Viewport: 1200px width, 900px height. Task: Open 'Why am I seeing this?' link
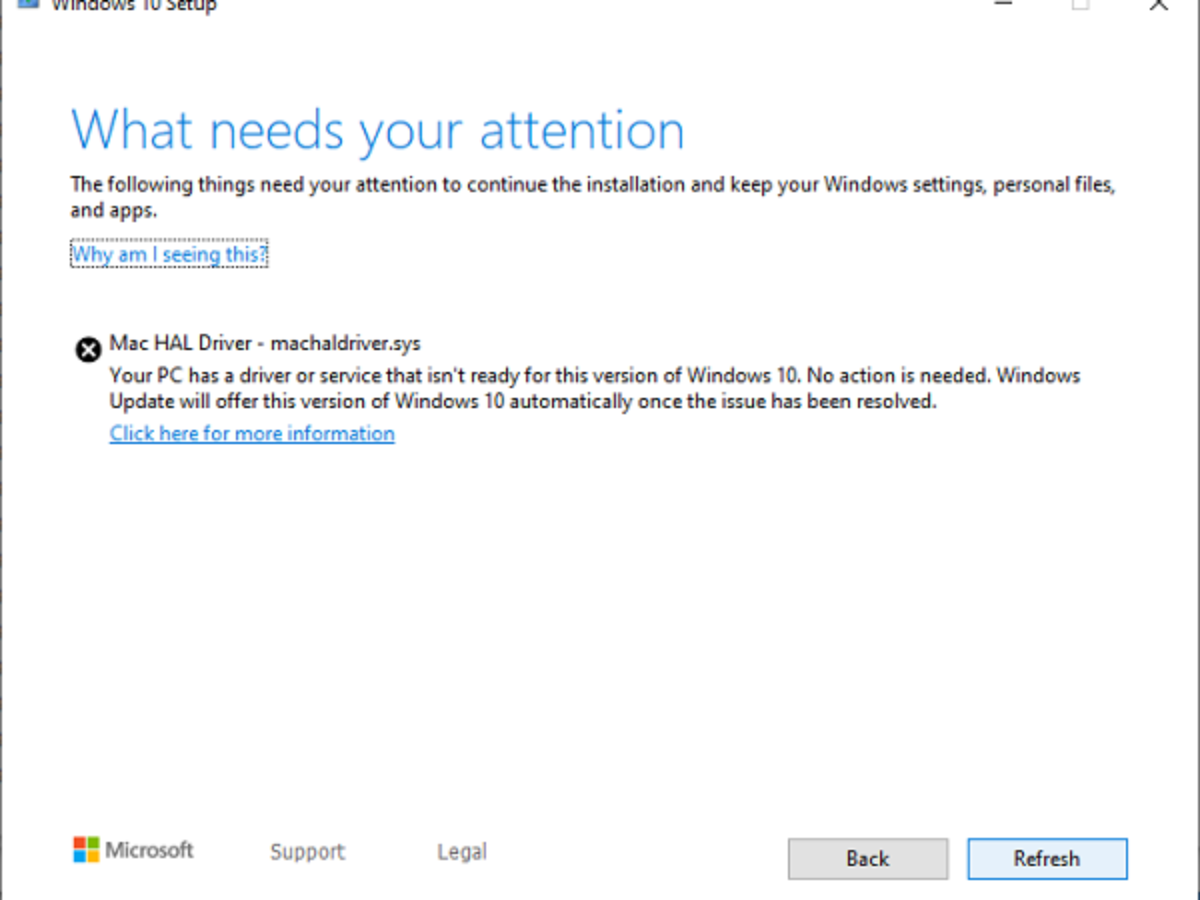click(x=169, y=254)
